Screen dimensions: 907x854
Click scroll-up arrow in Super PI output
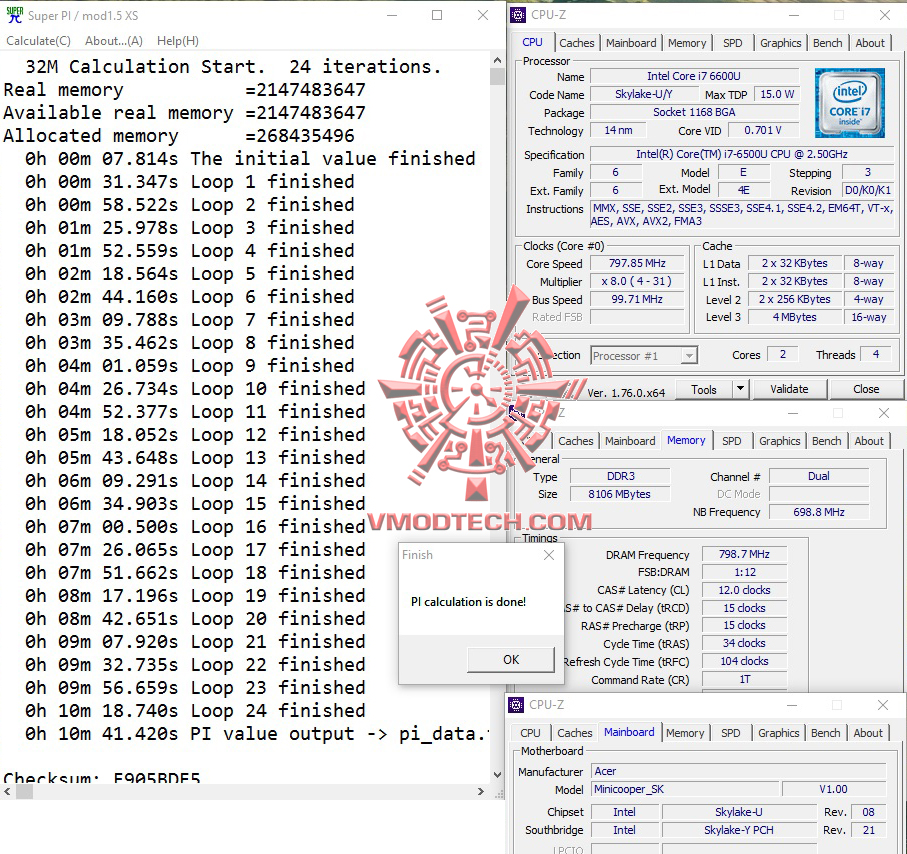pyautogui.click(x=497, y=59)
